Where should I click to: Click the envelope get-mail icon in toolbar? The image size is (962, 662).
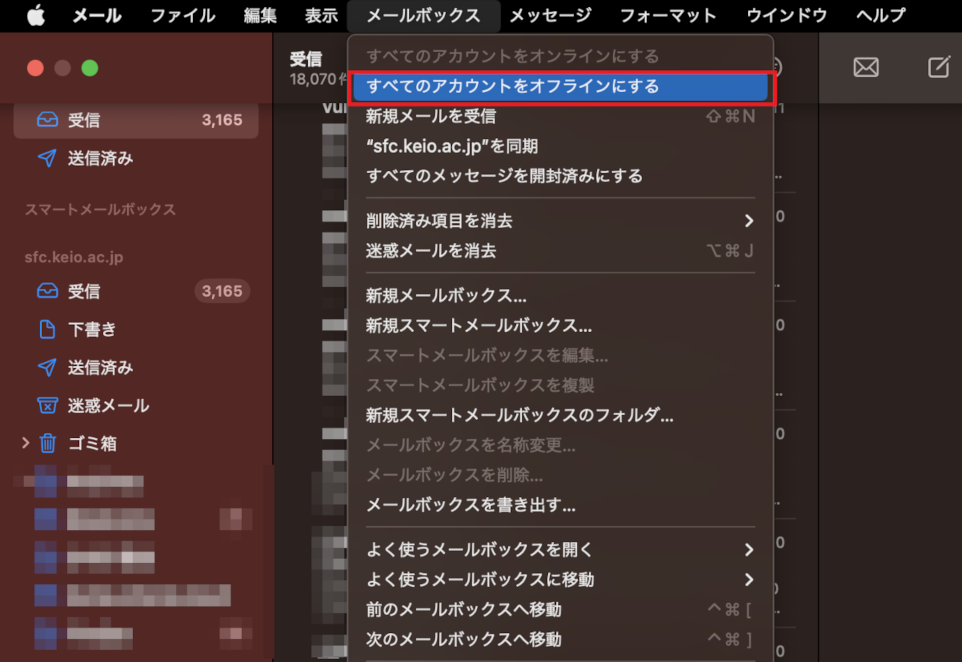[x=865, y=67]
